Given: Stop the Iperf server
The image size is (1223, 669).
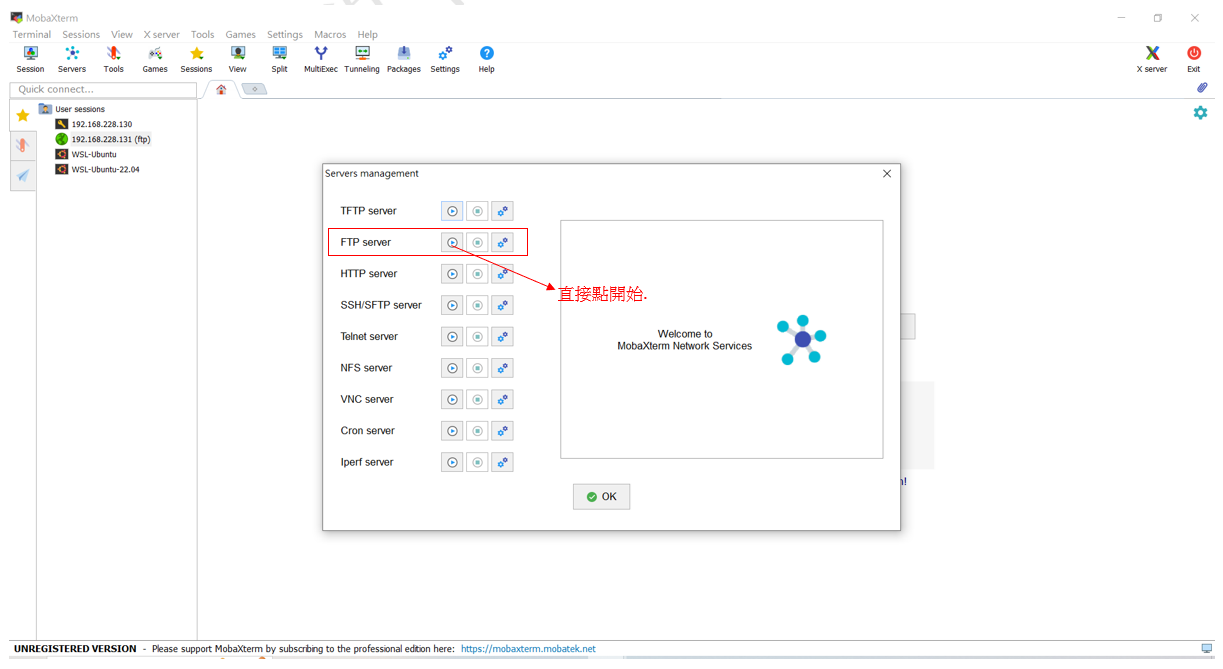Looking at the screenshot, I should [477, 463].
